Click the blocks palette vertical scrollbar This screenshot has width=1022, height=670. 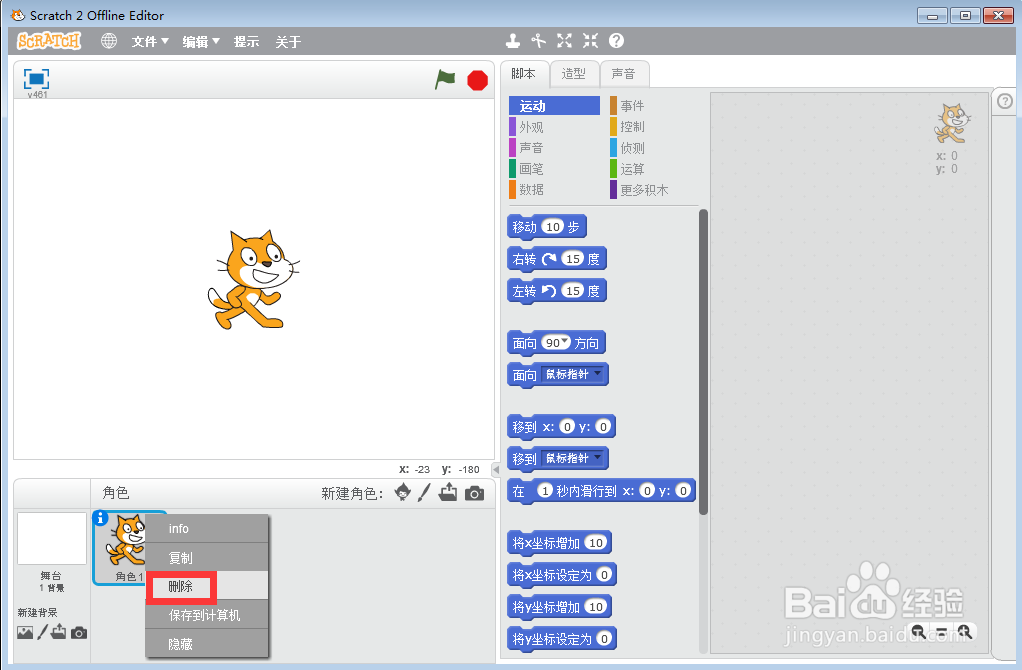click(703, 362)
